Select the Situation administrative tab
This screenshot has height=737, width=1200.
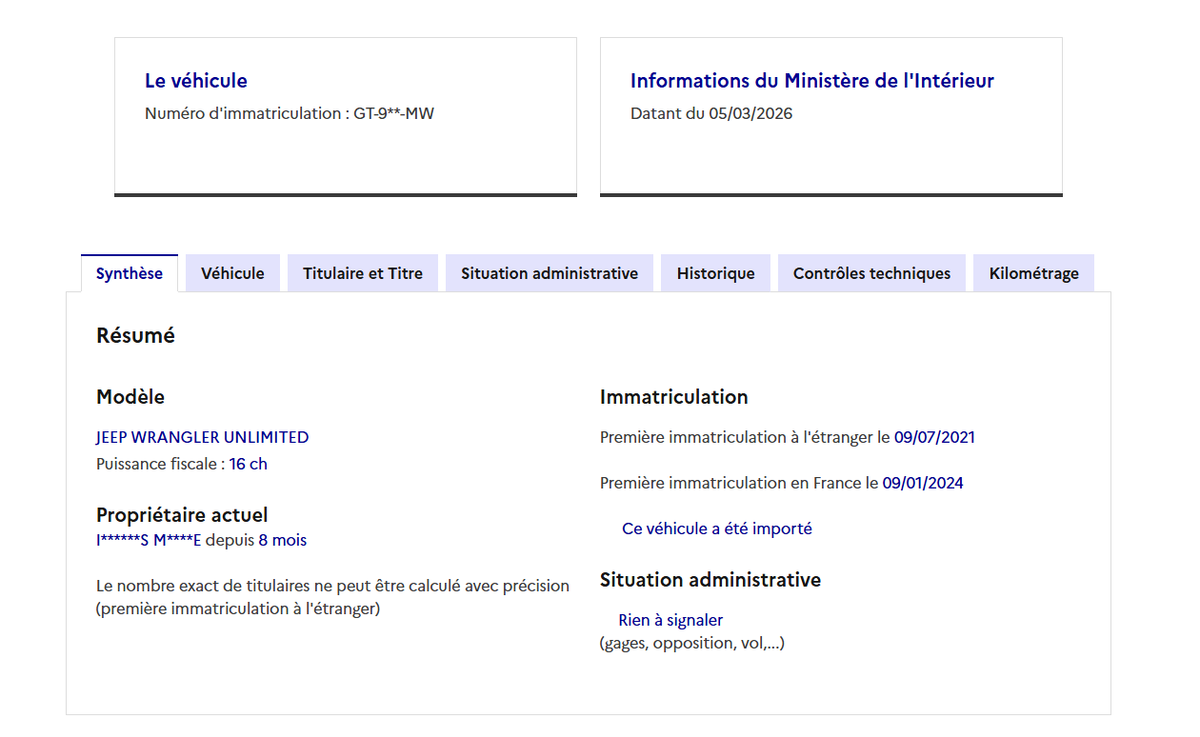coord(549,273)
